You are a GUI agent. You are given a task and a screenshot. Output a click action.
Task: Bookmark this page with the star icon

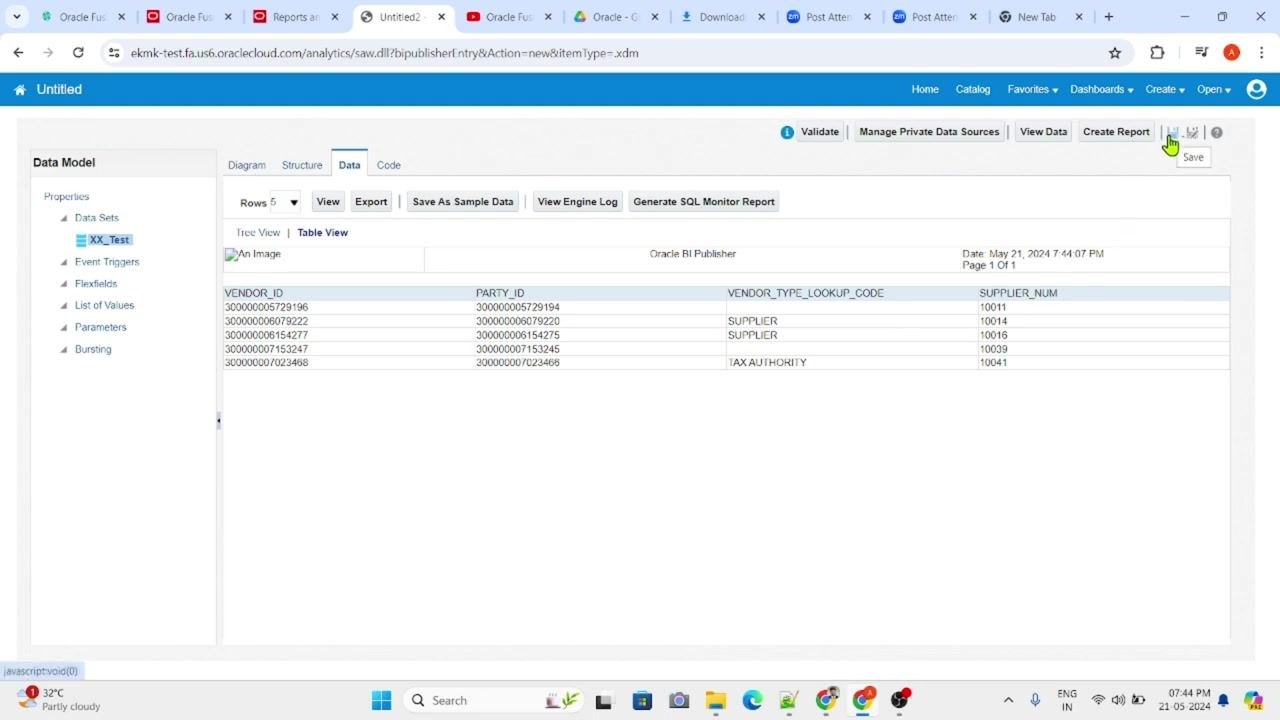(x=1115, y=53)
